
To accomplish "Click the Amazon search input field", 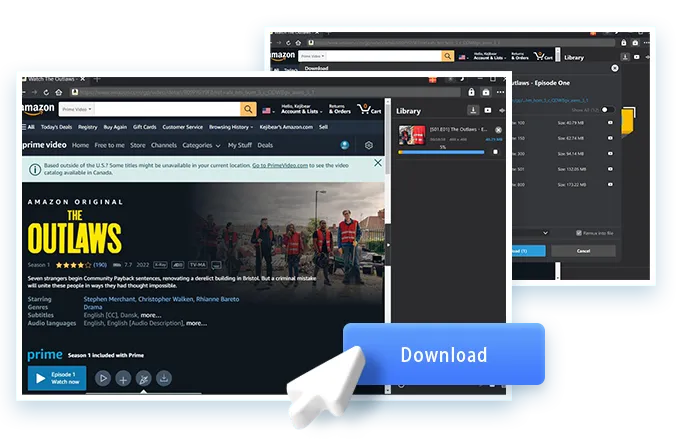I will click(167, 109).
